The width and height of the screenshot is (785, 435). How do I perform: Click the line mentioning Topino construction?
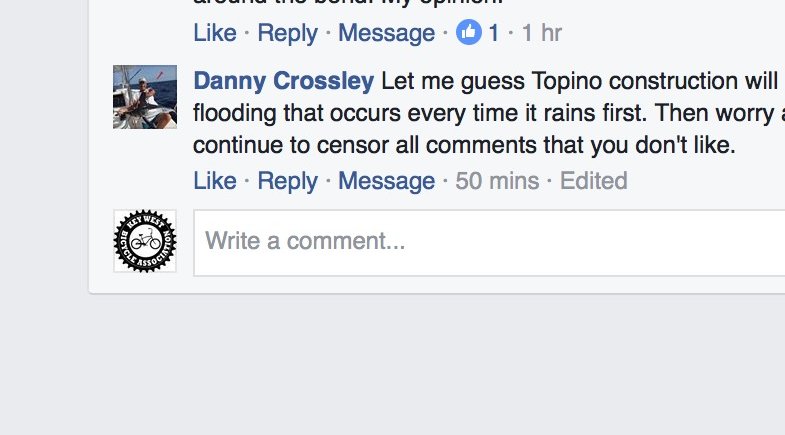coord(579,81)
